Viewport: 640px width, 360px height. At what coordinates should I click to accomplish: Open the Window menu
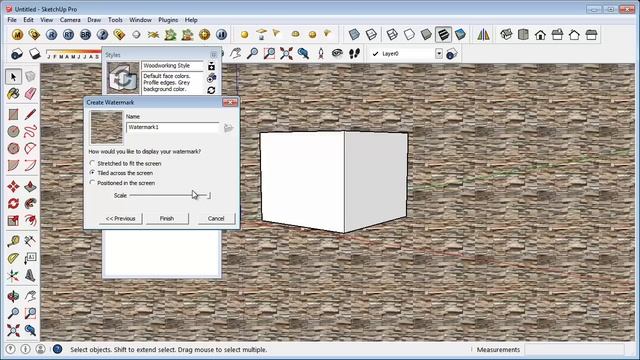pyautogui.click(x=140, y=20)
